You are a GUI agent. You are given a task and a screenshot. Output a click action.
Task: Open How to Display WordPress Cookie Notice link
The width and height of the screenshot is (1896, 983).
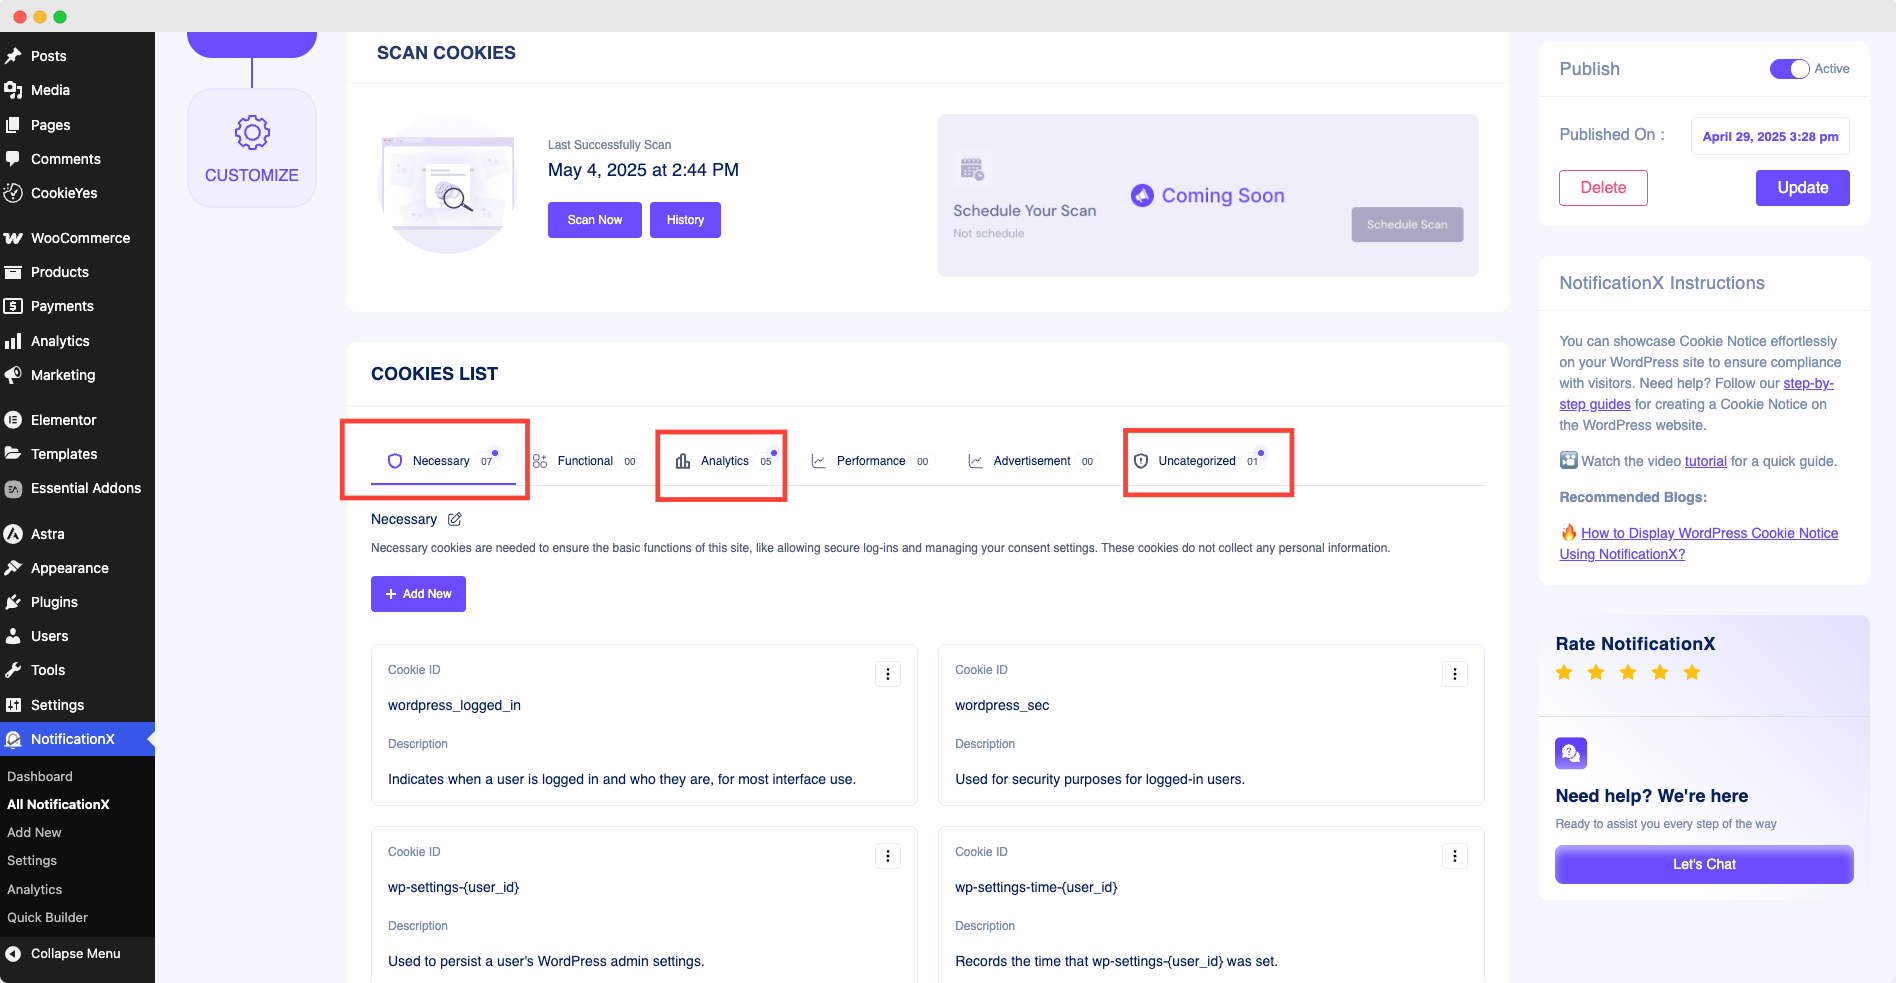(1699, 544)
